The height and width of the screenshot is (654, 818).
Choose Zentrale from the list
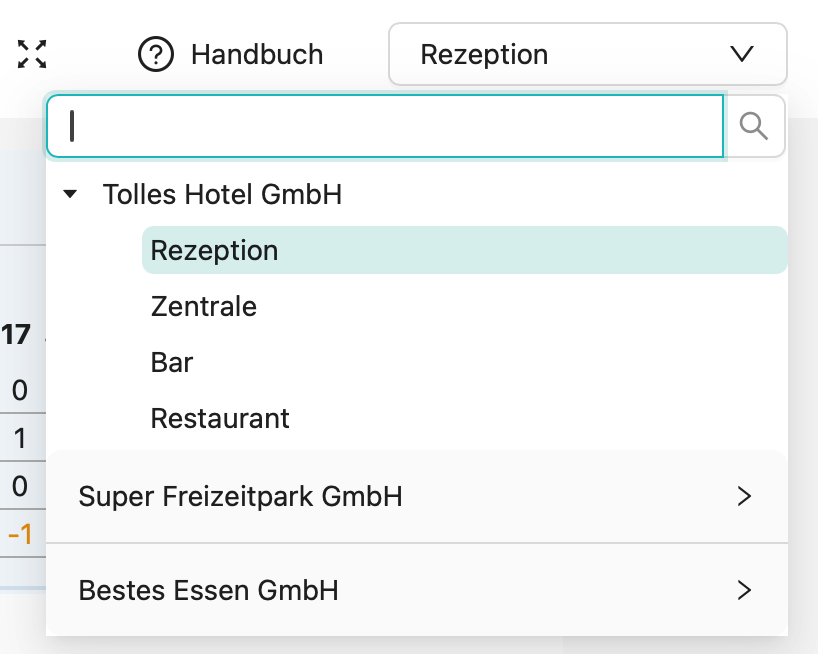204,306
